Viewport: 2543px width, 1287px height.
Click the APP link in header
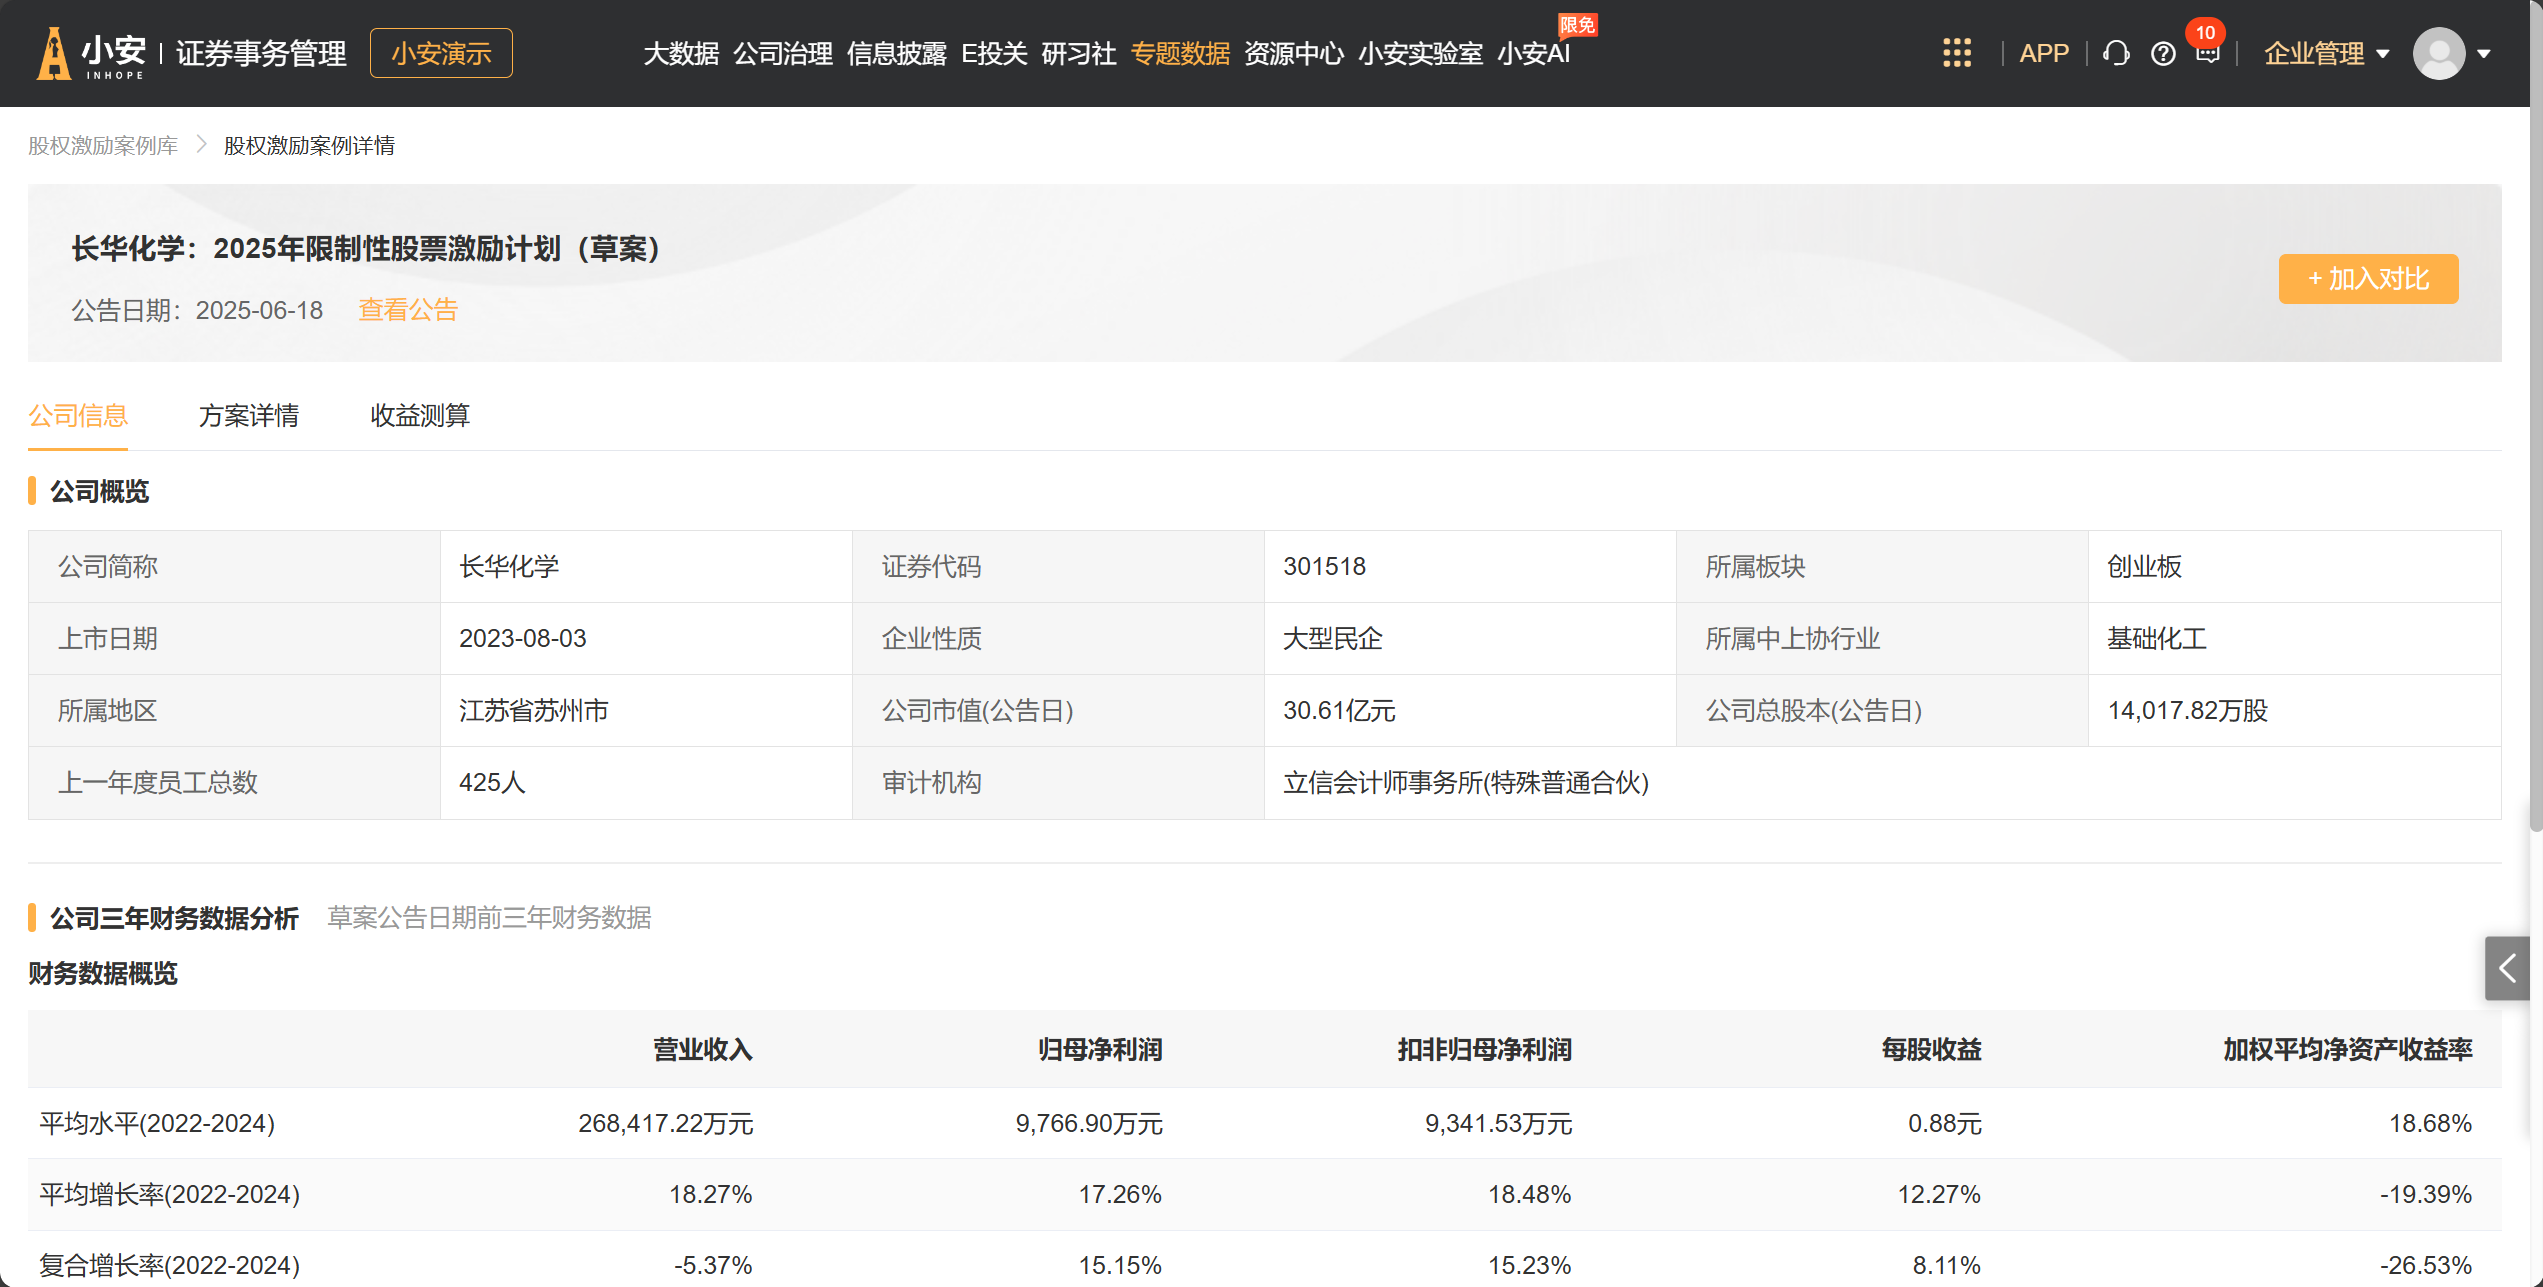pos(2044,53)
